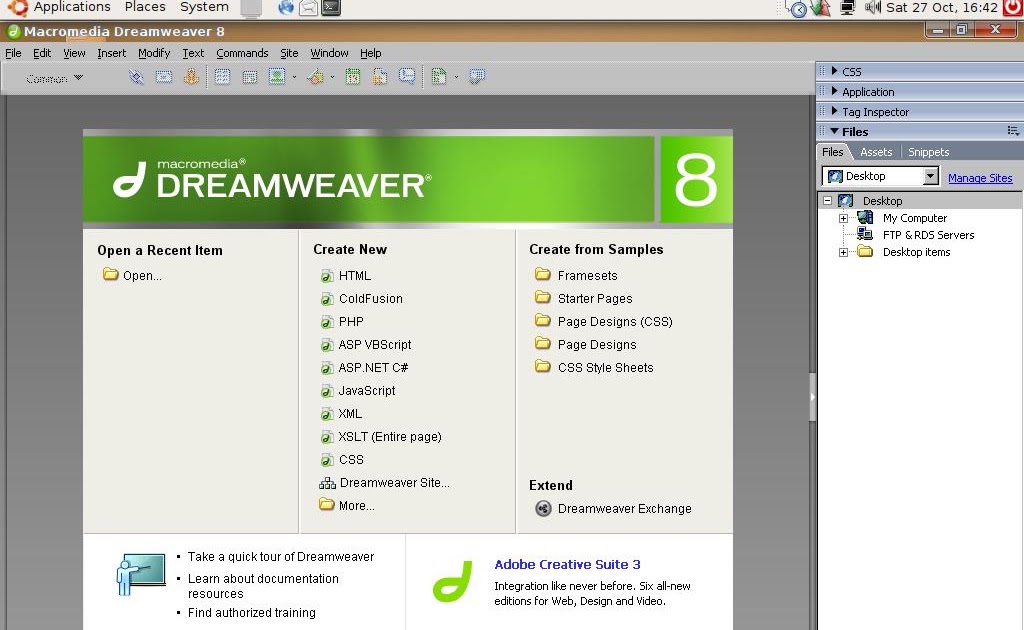
Task: Open the Modify menu
Action: [x=154, y=53]
